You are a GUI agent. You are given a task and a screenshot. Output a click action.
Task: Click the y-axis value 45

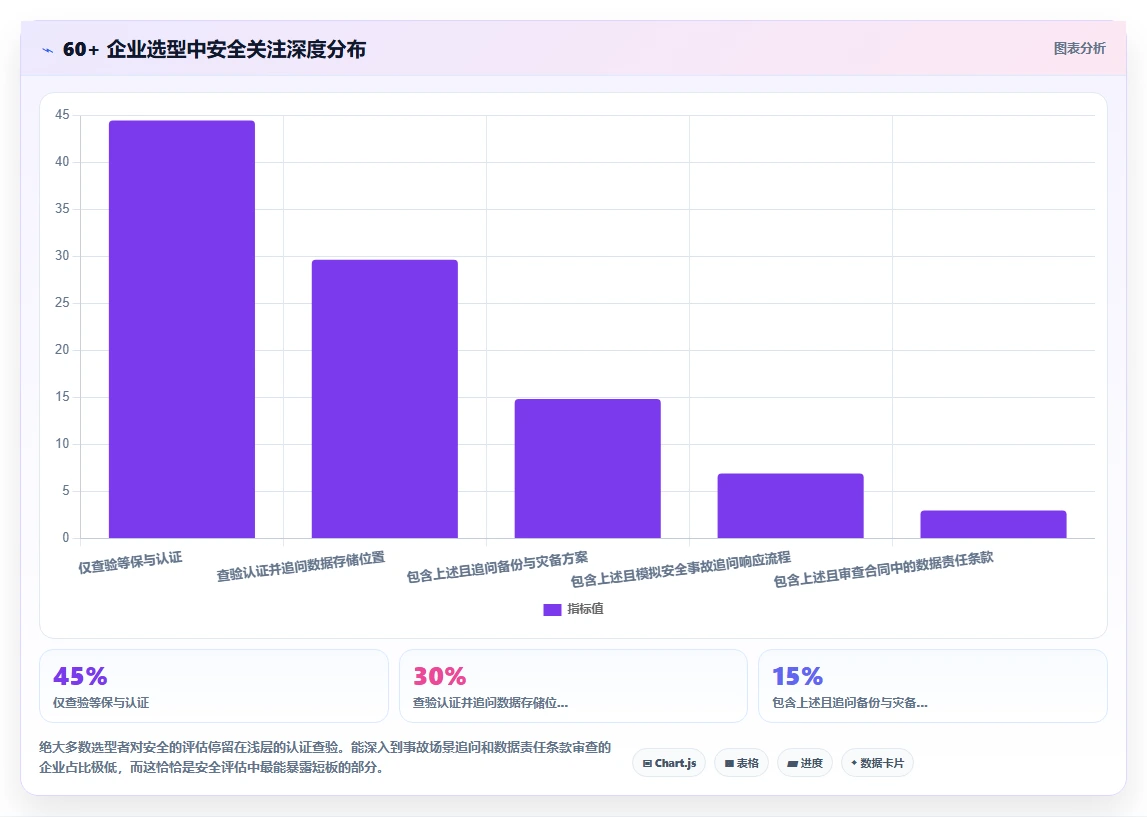[62, 115]
